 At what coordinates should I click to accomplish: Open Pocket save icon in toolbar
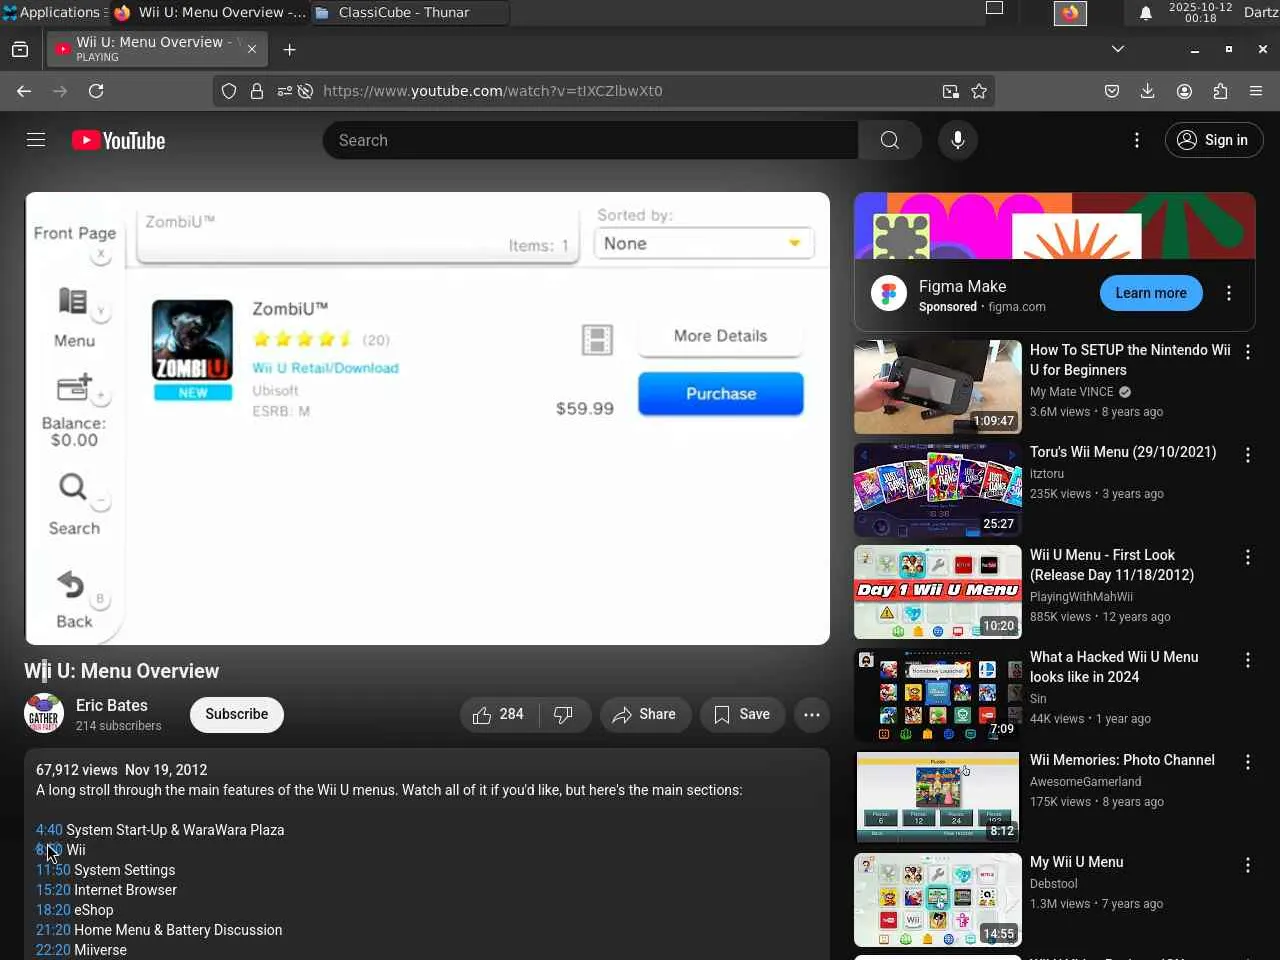click(x=1112, y=91)
